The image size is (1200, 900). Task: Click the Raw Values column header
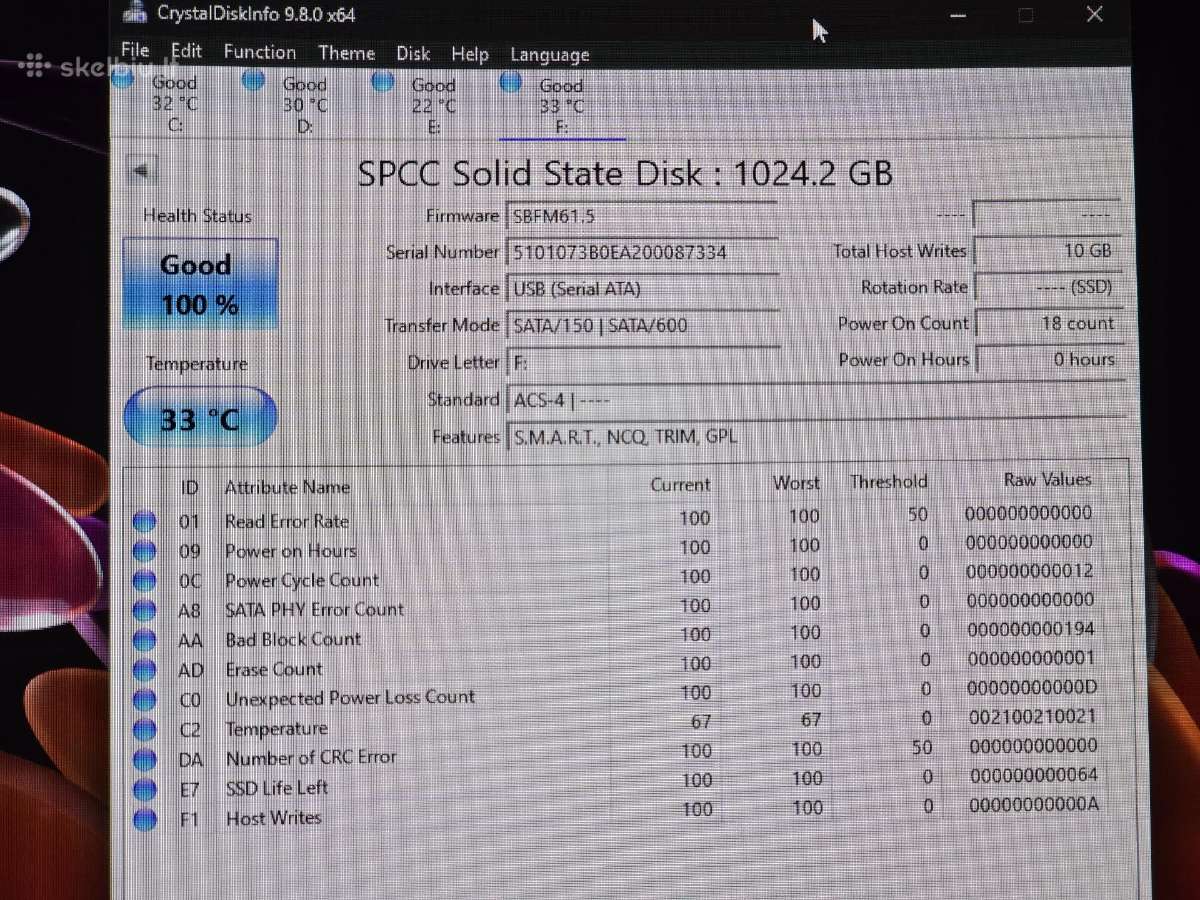tap(1048, 480)
